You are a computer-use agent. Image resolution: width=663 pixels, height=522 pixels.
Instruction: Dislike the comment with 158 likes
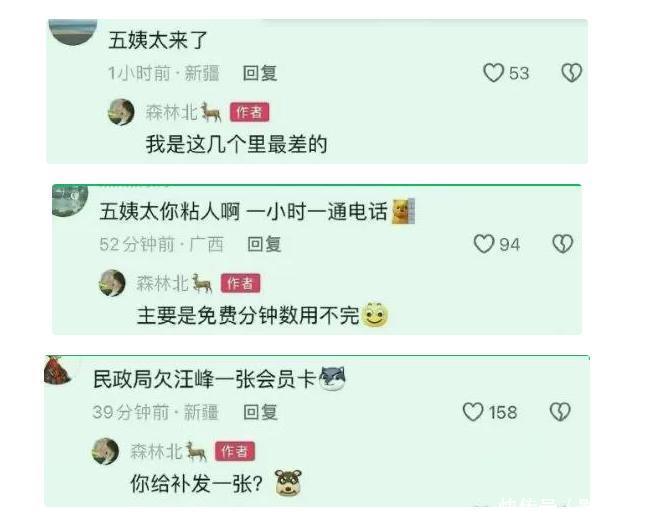click(560, 412)
